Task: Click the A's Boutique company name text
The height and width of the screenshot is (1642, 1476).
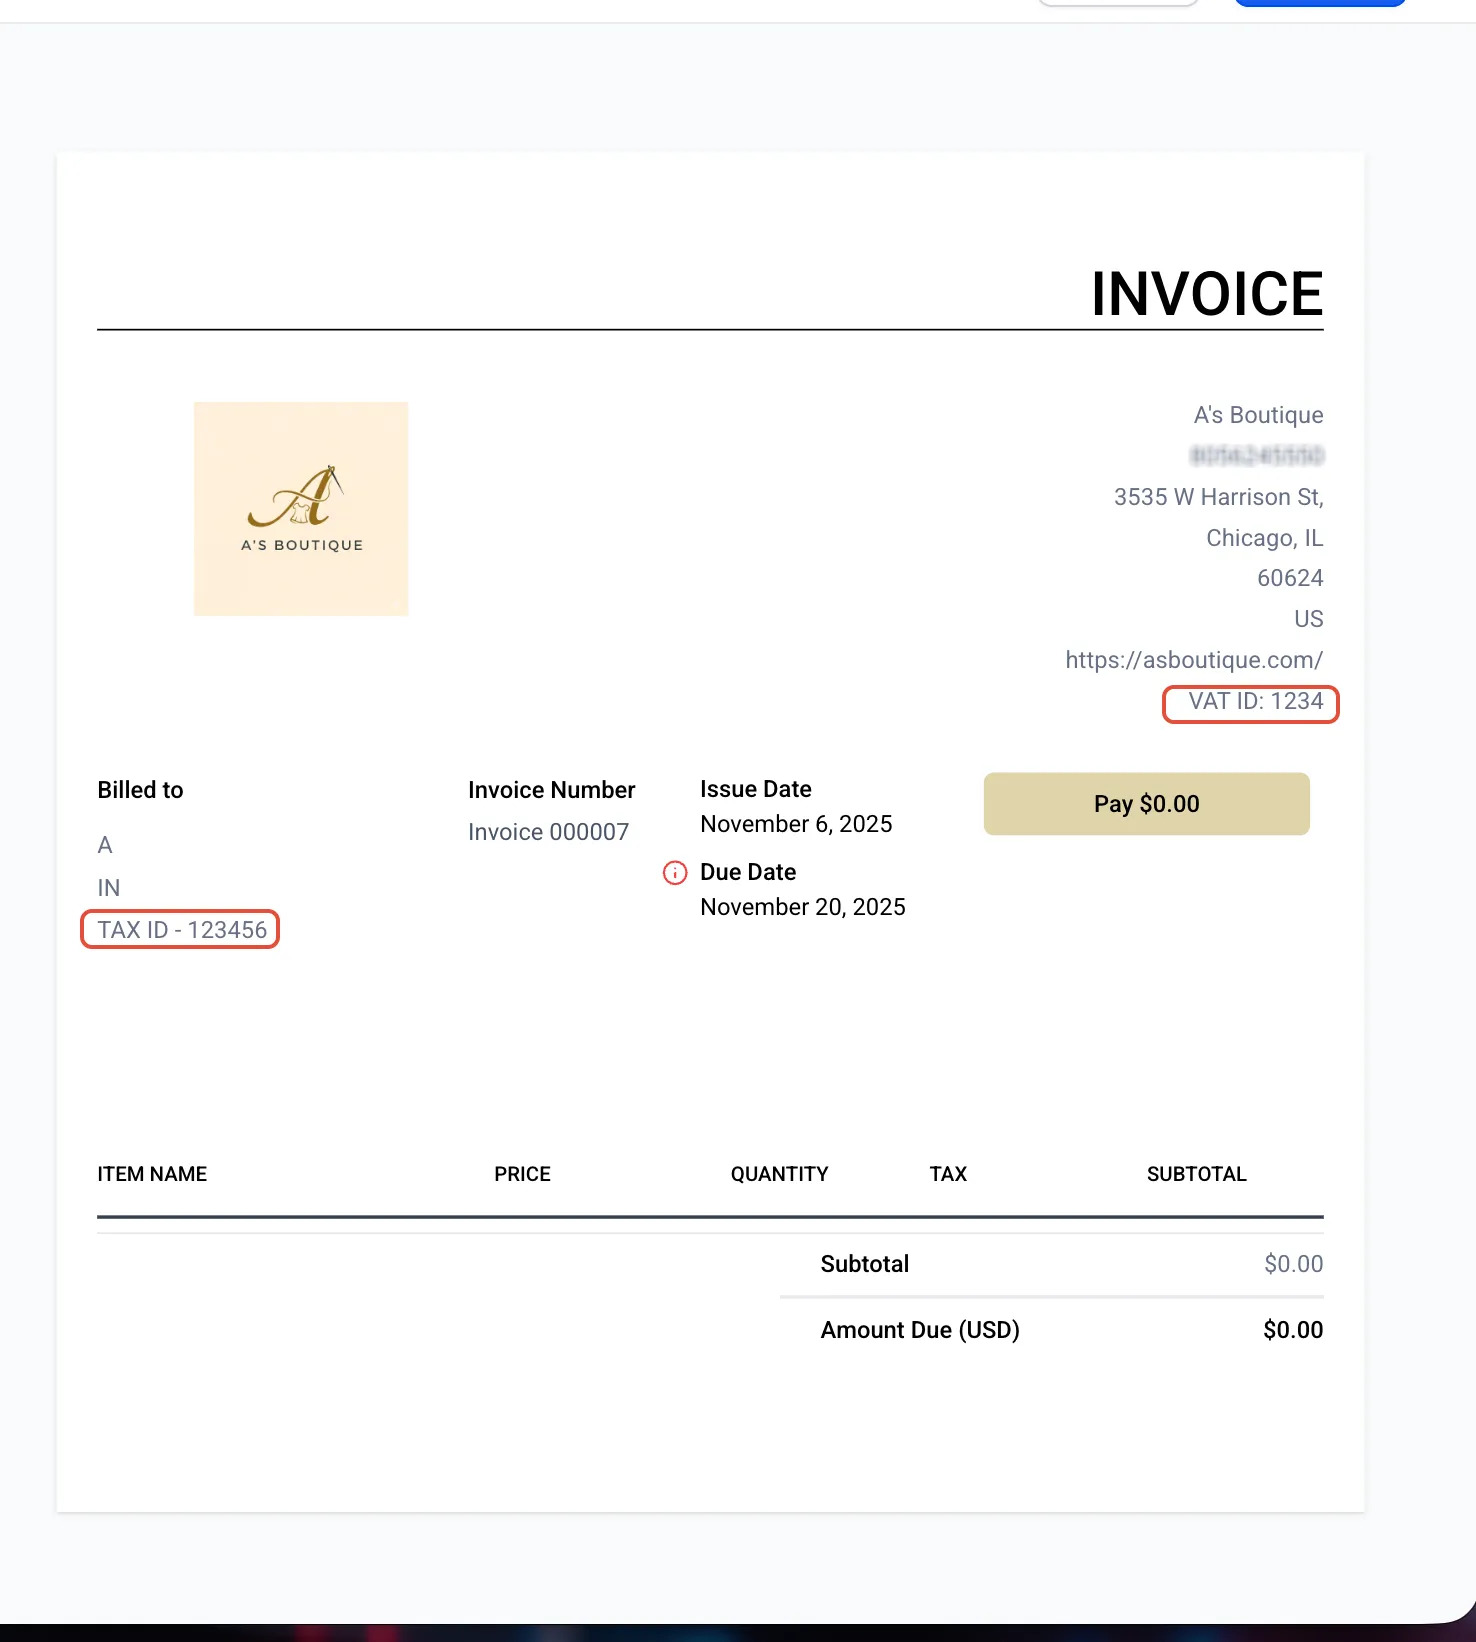Action: point(1258,415)
